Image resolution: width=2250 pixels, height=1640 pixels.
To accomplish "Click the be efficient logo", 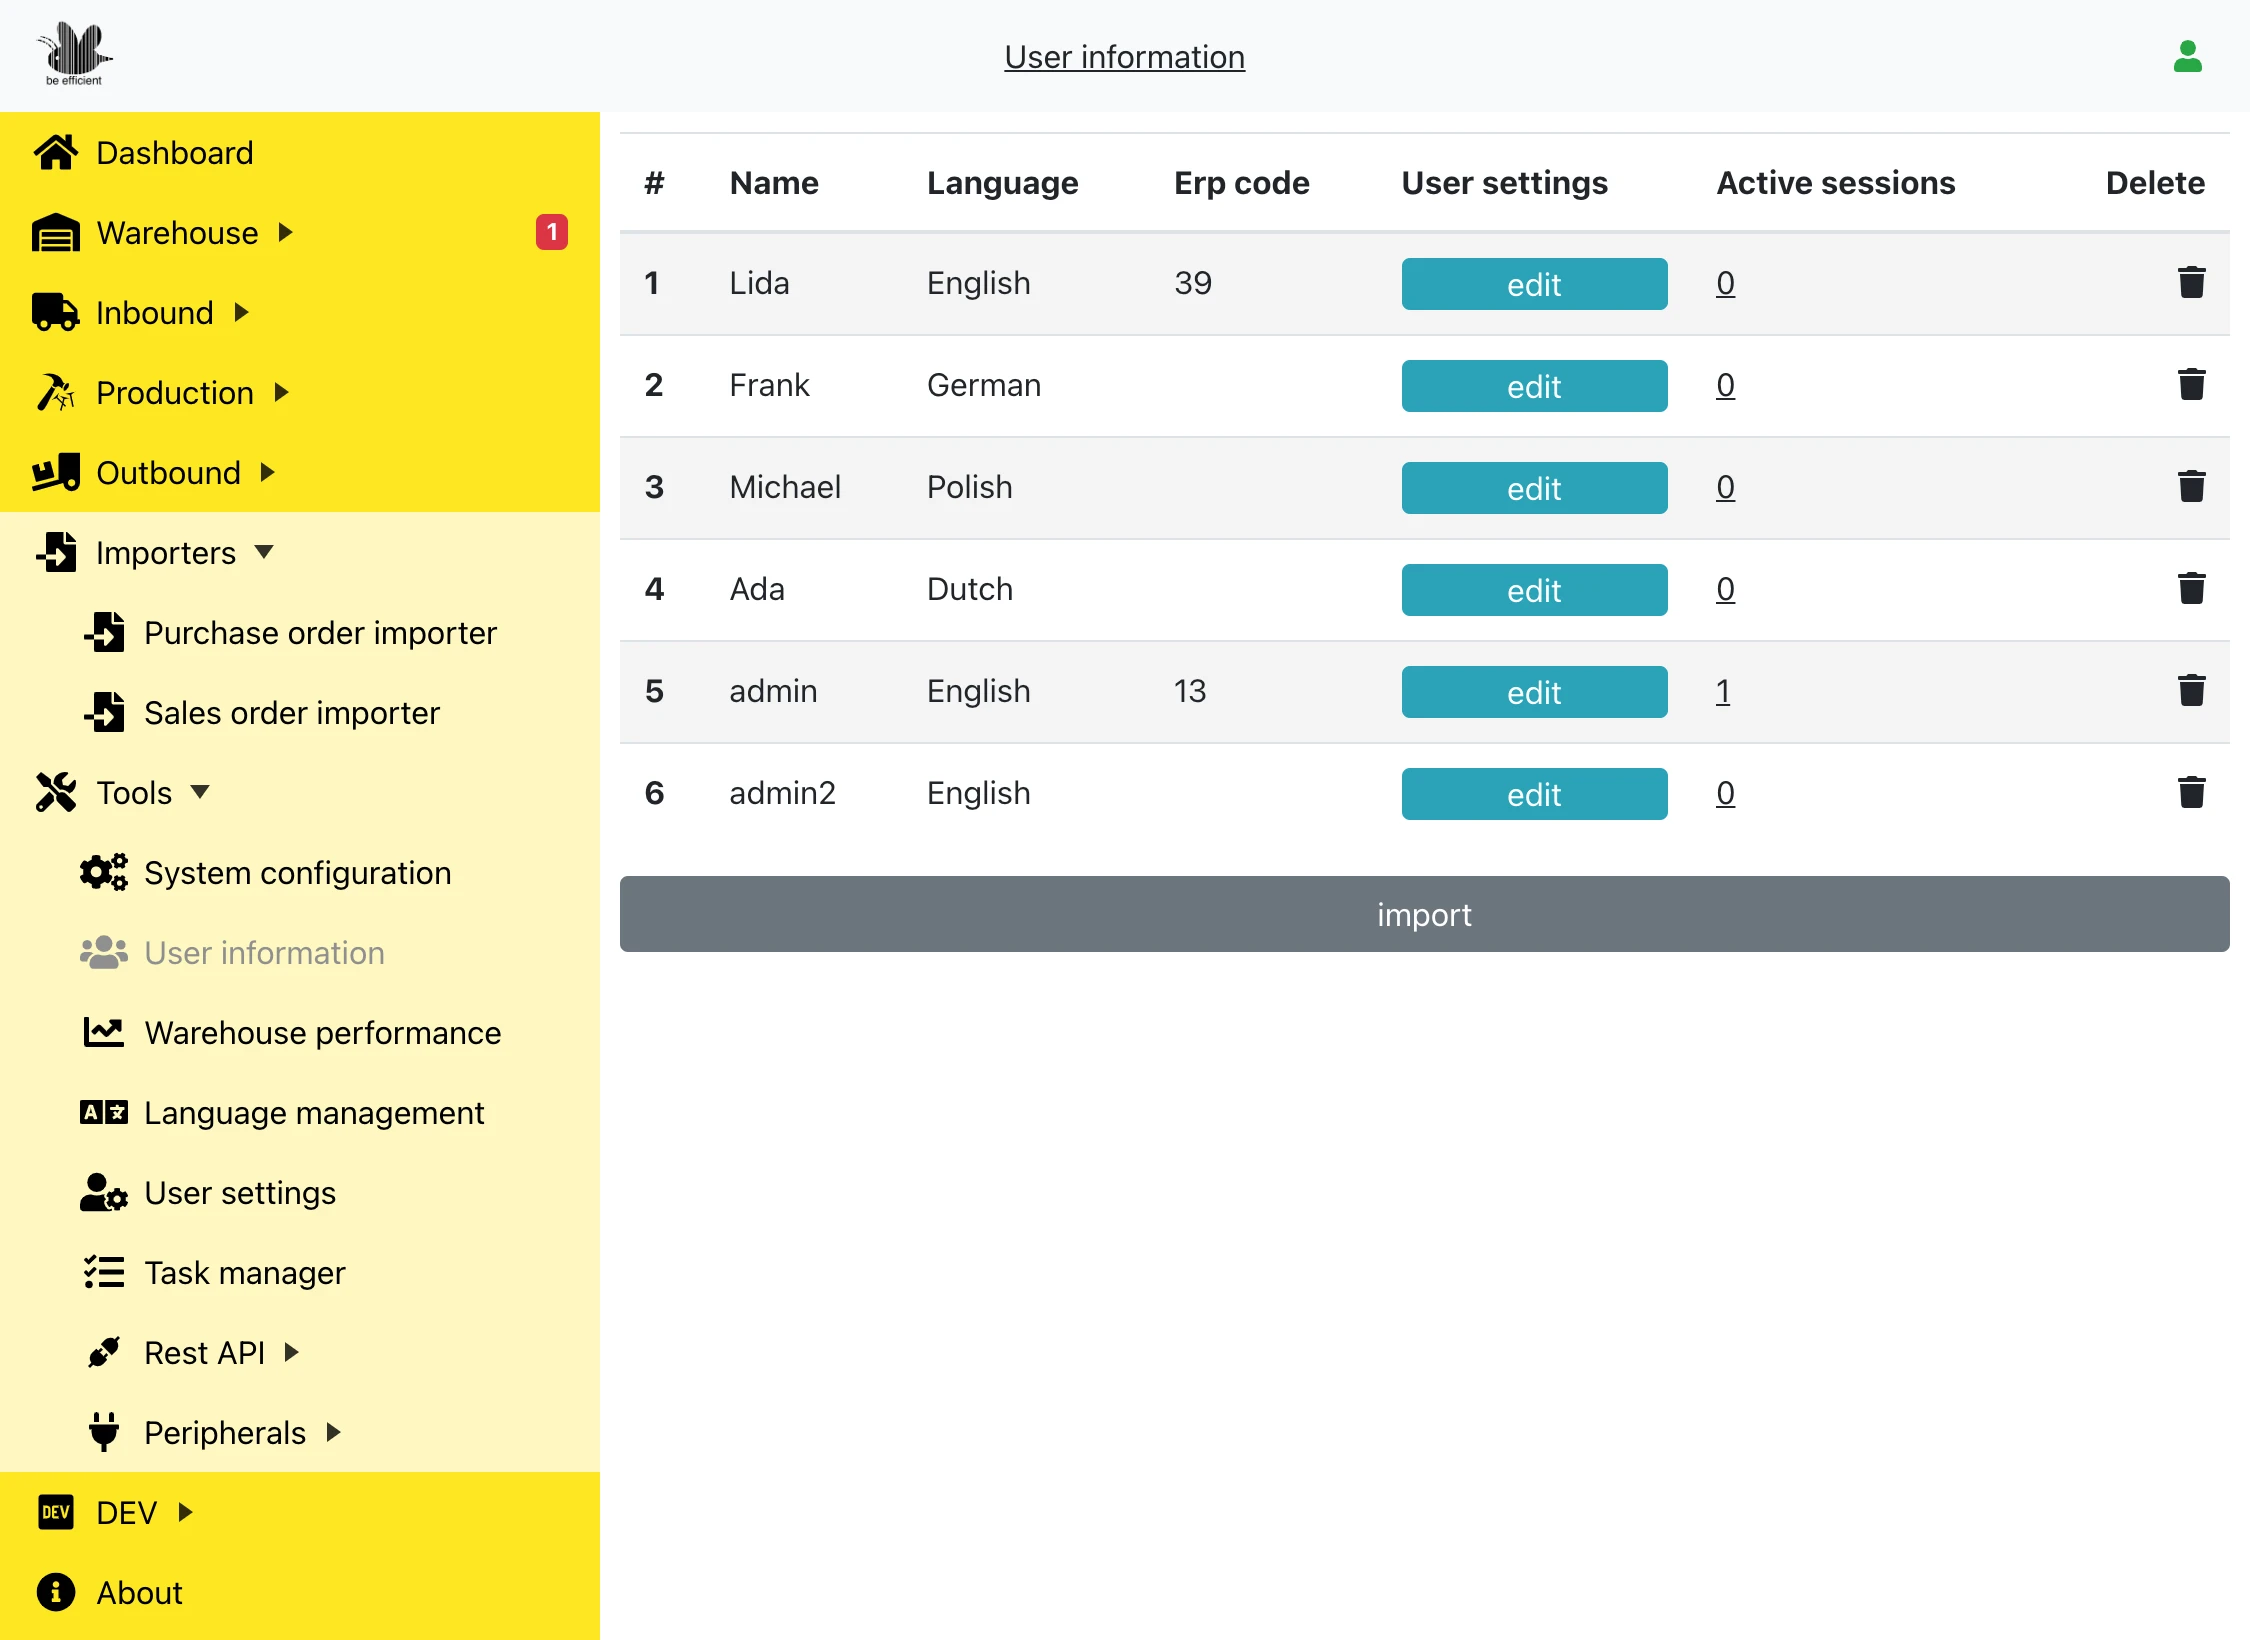I will coord(74,54).
